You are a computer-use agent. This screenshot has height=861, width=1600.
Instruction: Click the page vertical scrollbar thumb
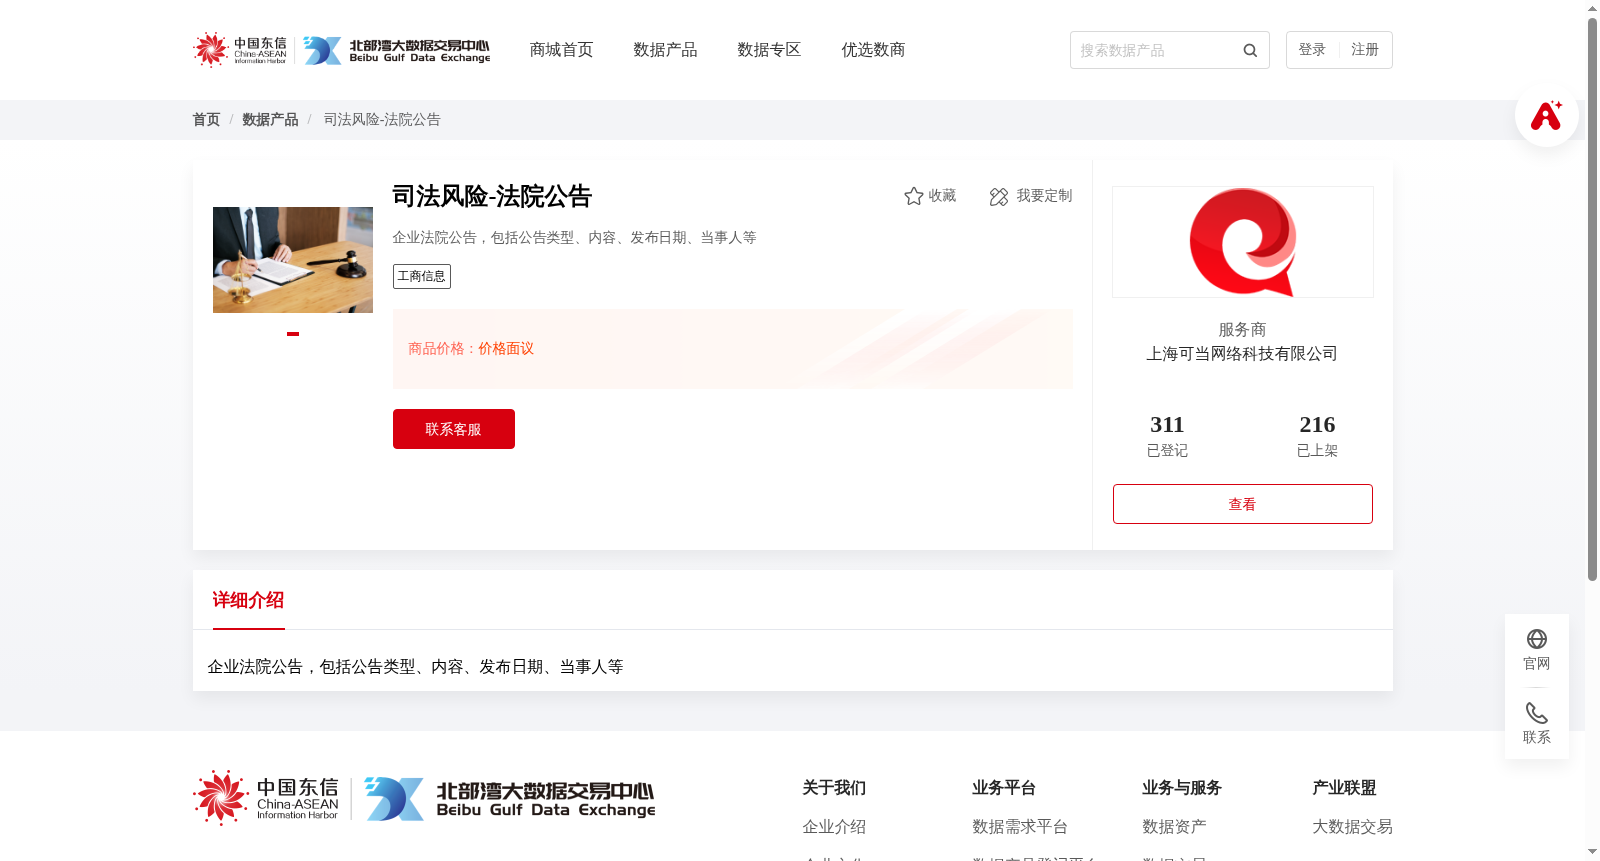coord(1592,300)
